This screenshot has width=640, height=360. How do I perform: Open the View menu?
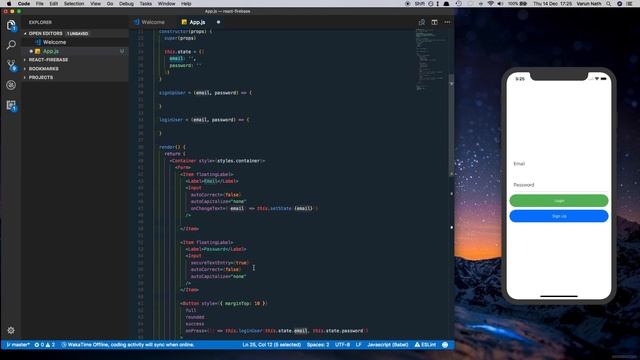click(96, 3)
